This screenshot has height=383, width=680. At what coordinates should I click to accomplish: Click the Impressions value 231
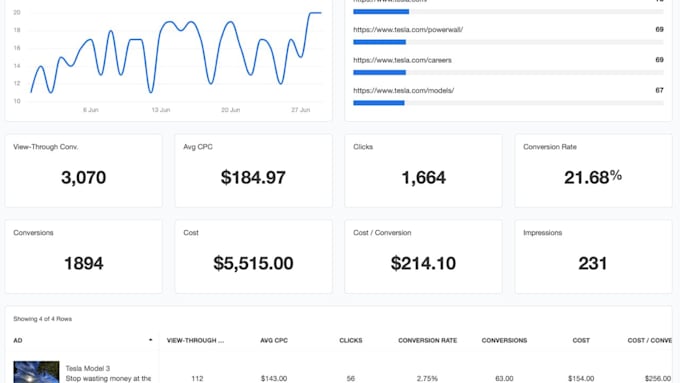tap(592, 263)
